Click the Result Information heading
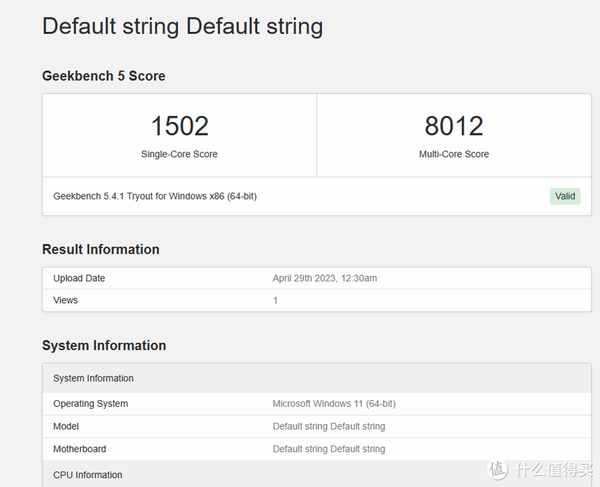The width and height of the screenshot is (600, 487). (x=100, y=249)
